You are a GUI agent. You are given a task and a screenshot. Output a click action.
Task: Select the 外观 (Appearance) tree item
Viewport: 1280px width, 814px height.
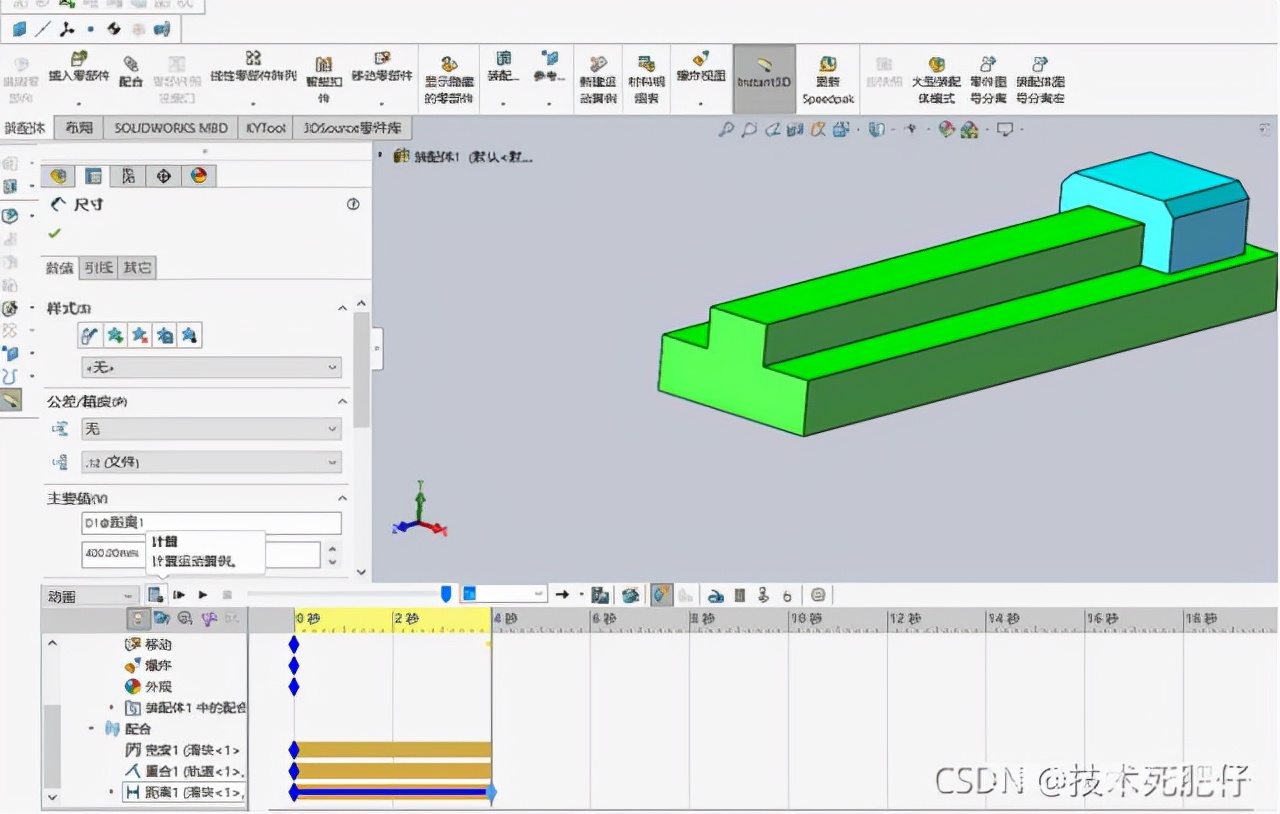pyautogui.click(x=147, y=687)
